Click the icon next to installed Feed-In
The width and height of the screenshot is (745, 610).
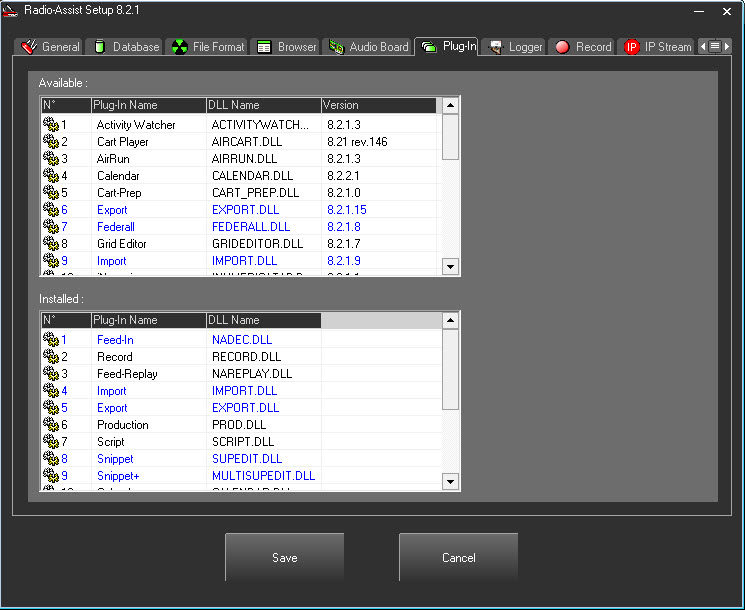50,340
